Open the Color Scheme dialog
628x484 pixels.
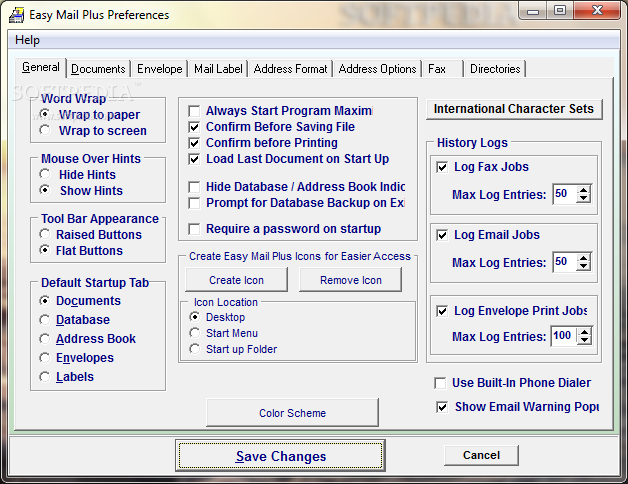tap(292, 413)
